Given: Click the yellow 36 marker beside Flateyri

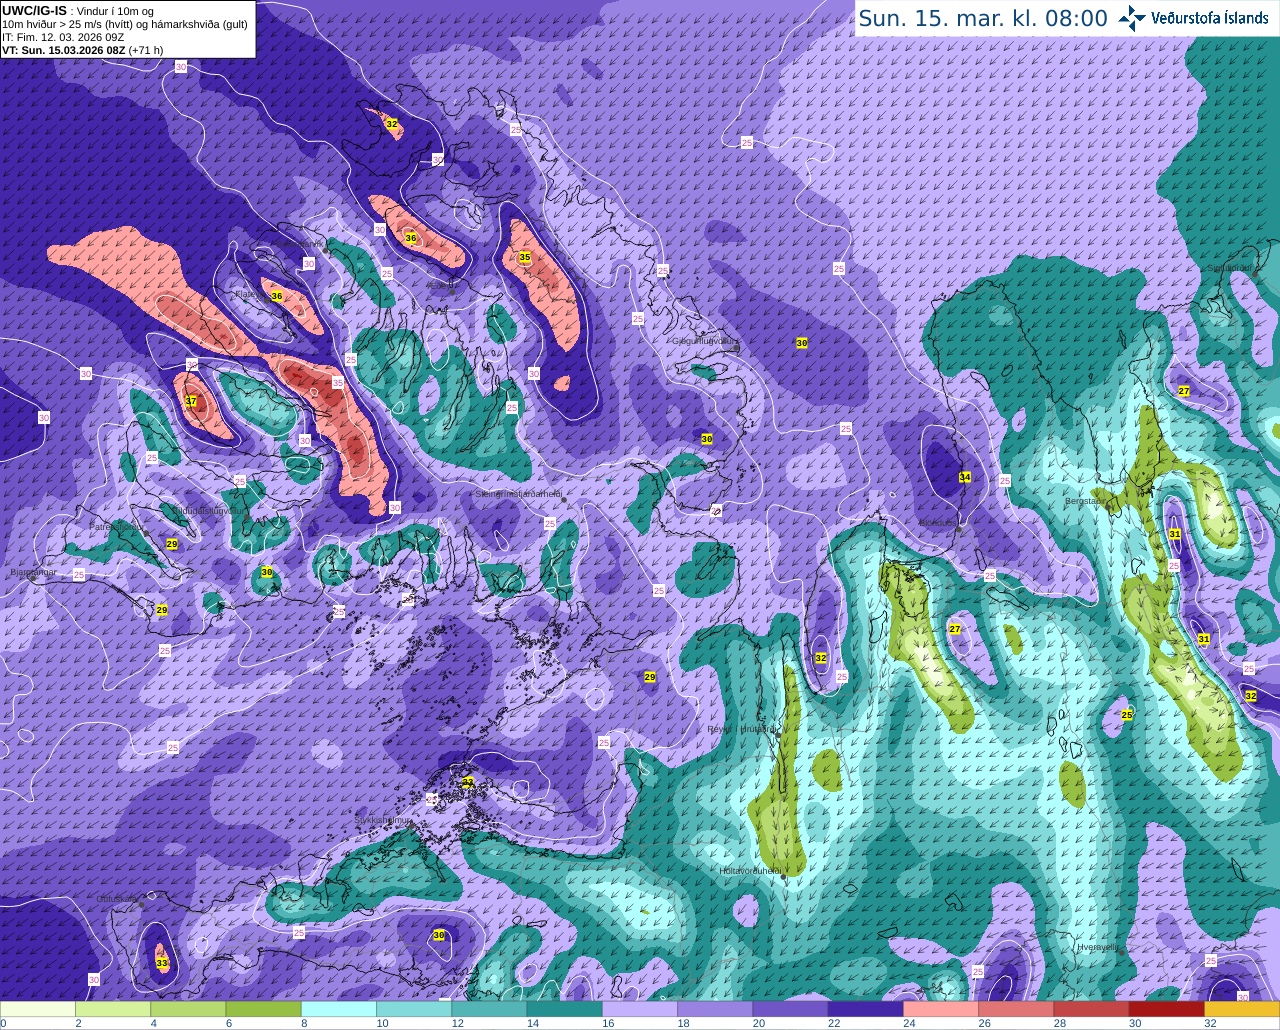Looking at the screenshot, I should (277, 296).
